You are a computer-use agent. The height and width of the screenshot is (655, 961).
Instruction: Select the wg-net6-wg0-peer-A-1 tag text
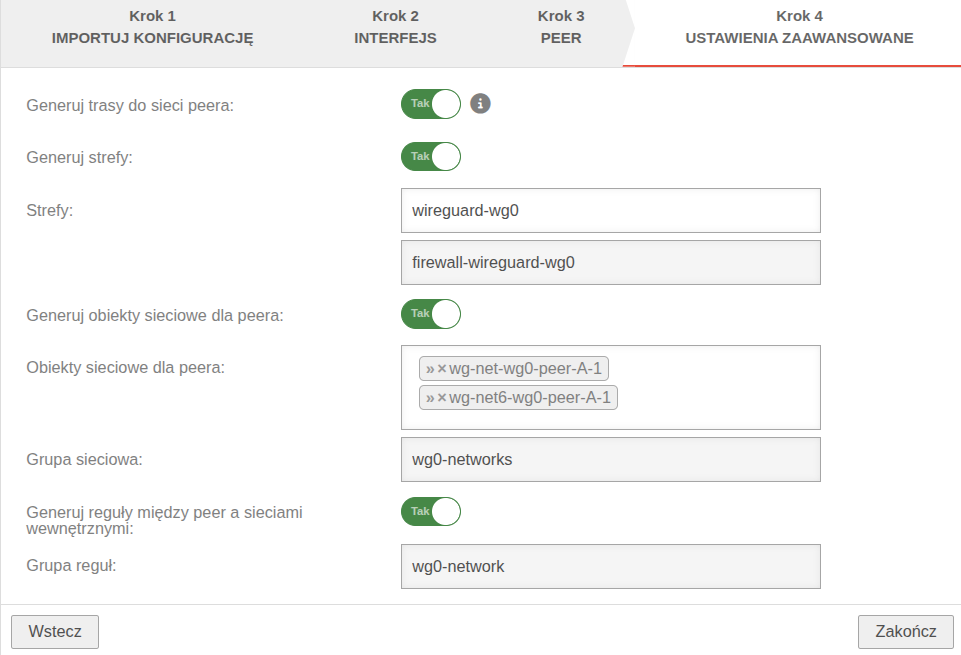[530, 398]
